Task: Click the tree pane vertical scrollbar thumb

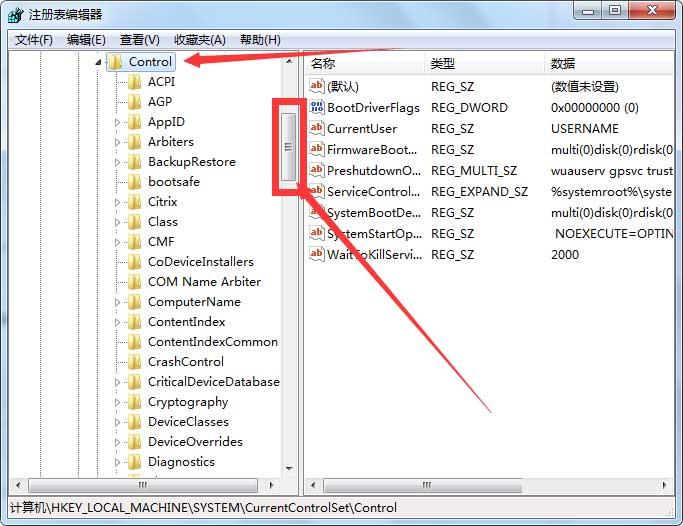Action: tap(288, 147)
